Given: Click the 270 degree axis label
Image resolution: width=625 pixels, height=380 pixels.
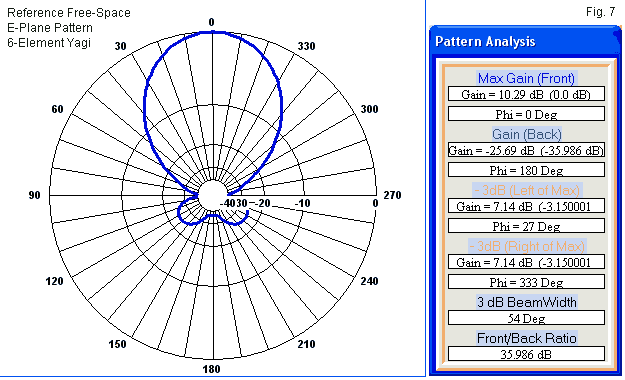Looking at the screenshot, I should click(392, 195).
